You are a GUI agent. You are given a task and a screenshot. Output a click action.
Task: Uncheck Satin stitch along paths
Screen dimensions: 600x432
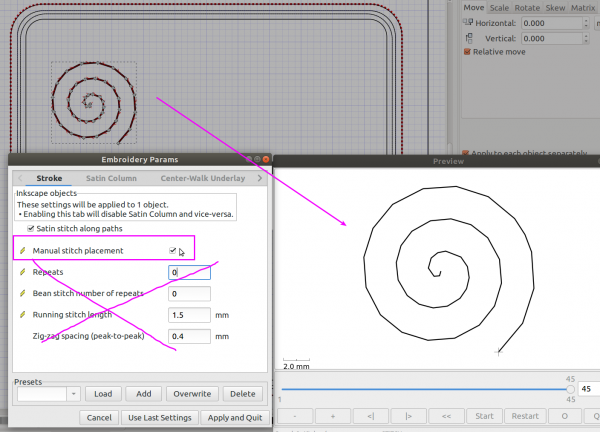pyautogui.click(x=29, y=228)
